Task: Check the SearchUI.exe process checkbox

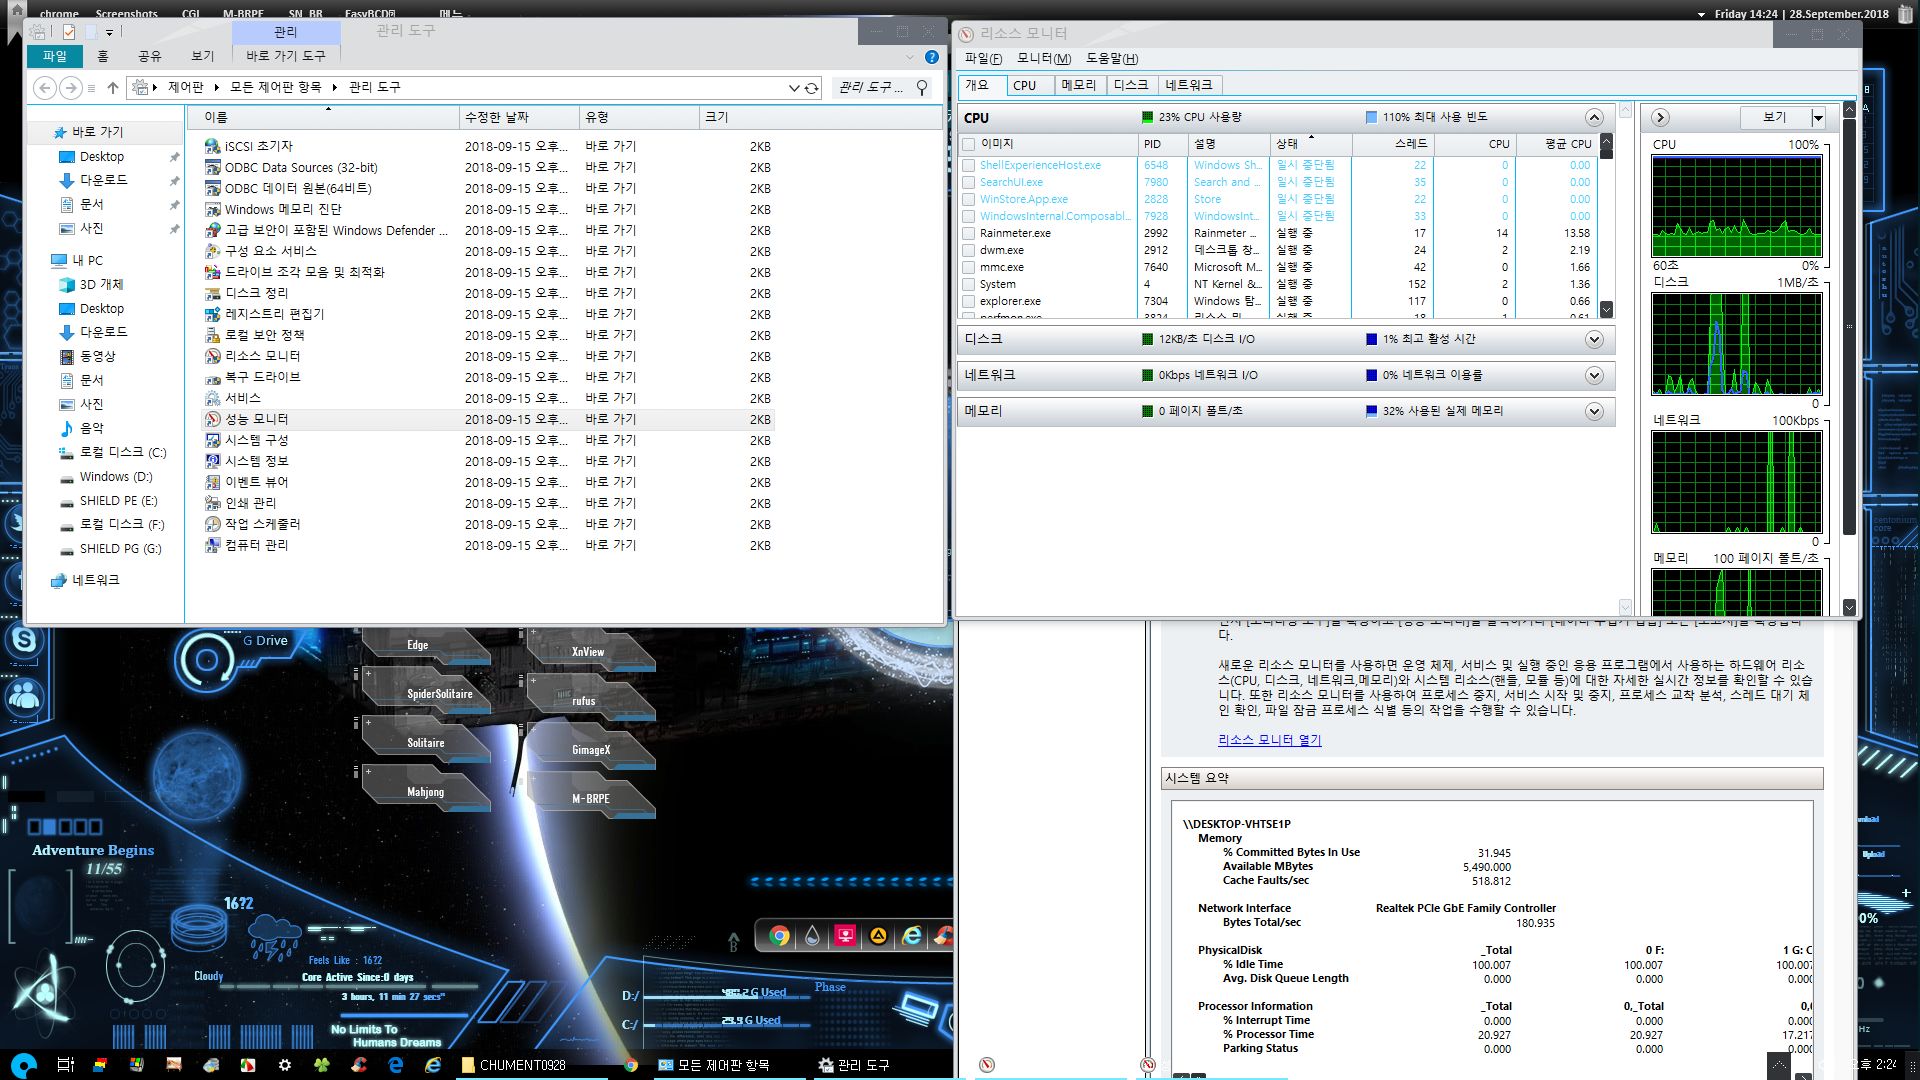Action: tap(968, 183)
